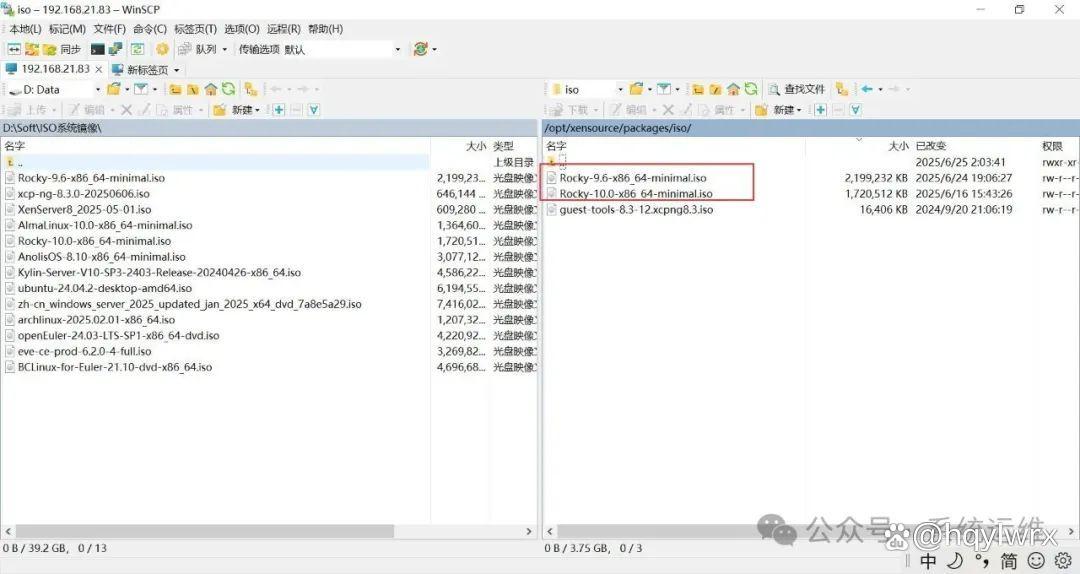Image resolution: width=1080 pixels, height=574 pixels.
Task: Click remote panel open directory icon
Action: pyautogui.click(x=636, y=89)
